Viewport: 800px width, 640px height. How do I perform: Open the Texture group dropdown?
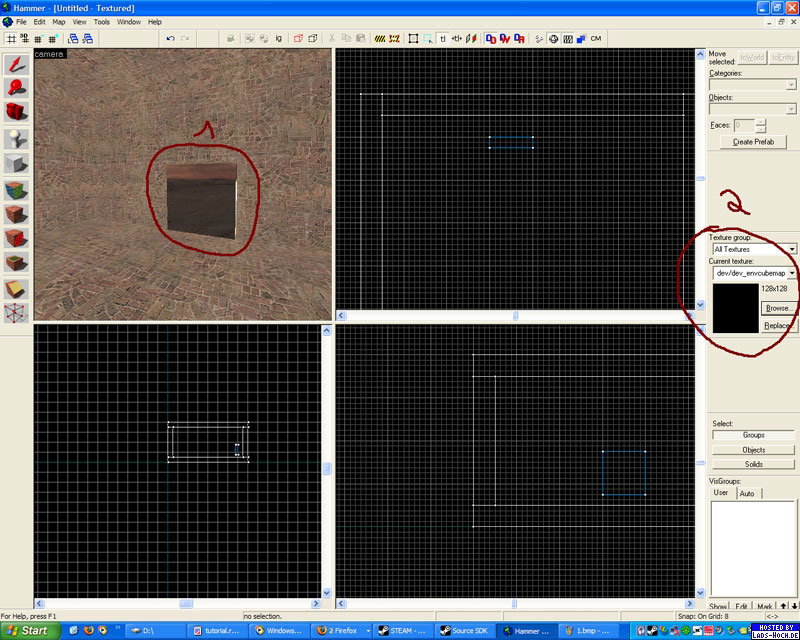(755, 249)
